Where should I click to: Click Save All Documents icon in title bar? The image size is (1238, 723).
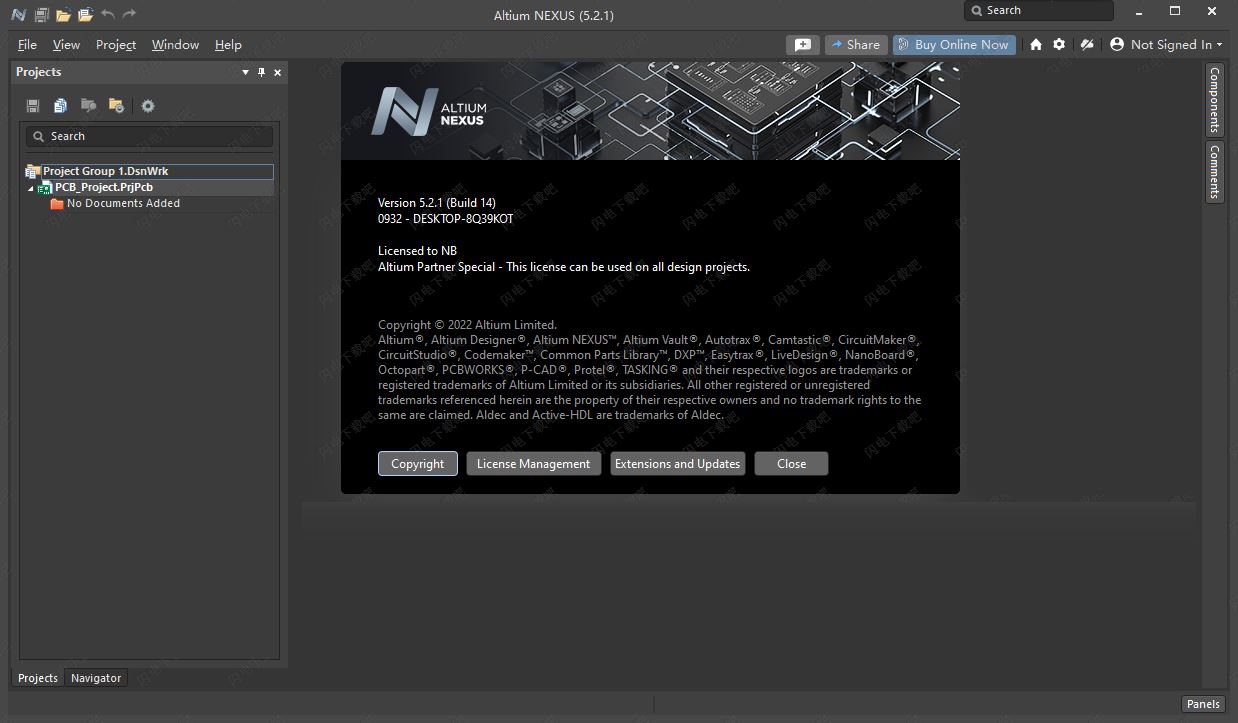pos(41,15)
